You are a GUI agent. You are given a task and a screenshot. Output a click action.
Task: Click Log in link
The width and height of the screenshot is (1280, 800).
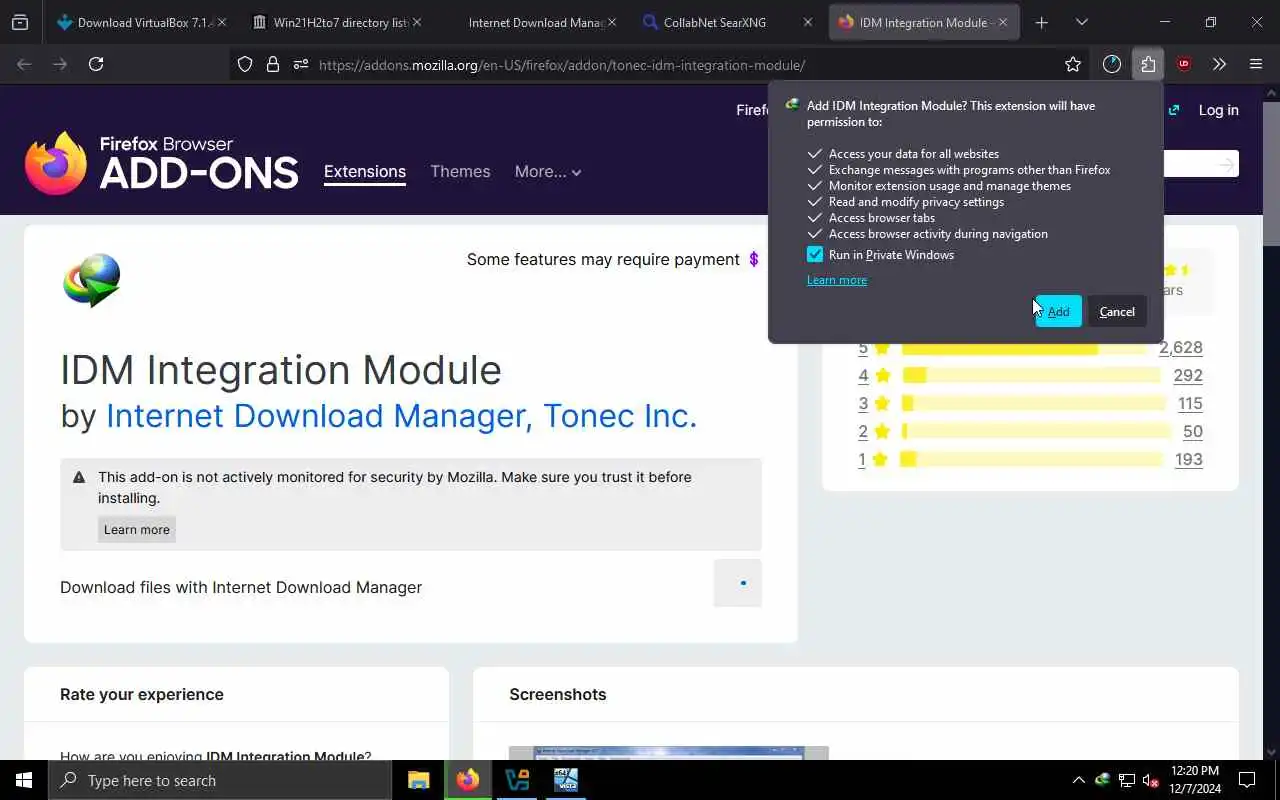coord(1218,110)
